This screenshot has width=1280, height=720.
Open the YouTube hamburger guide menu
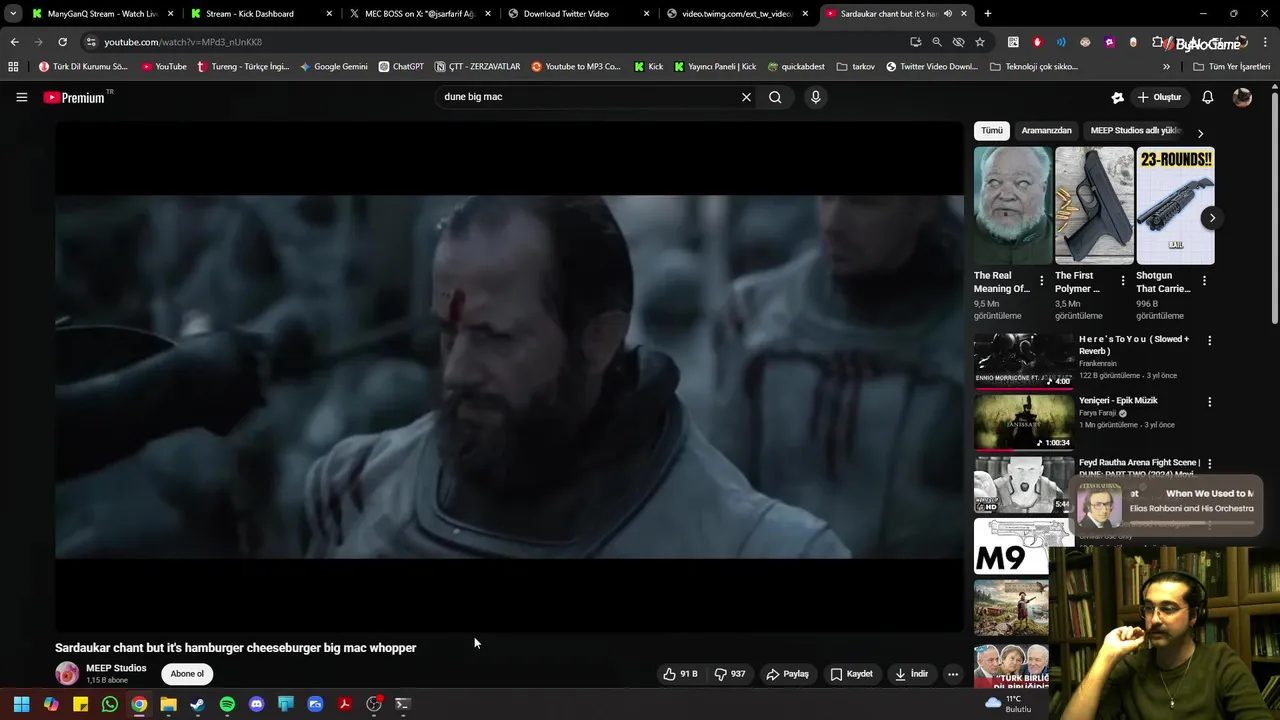tap(21, 97)
